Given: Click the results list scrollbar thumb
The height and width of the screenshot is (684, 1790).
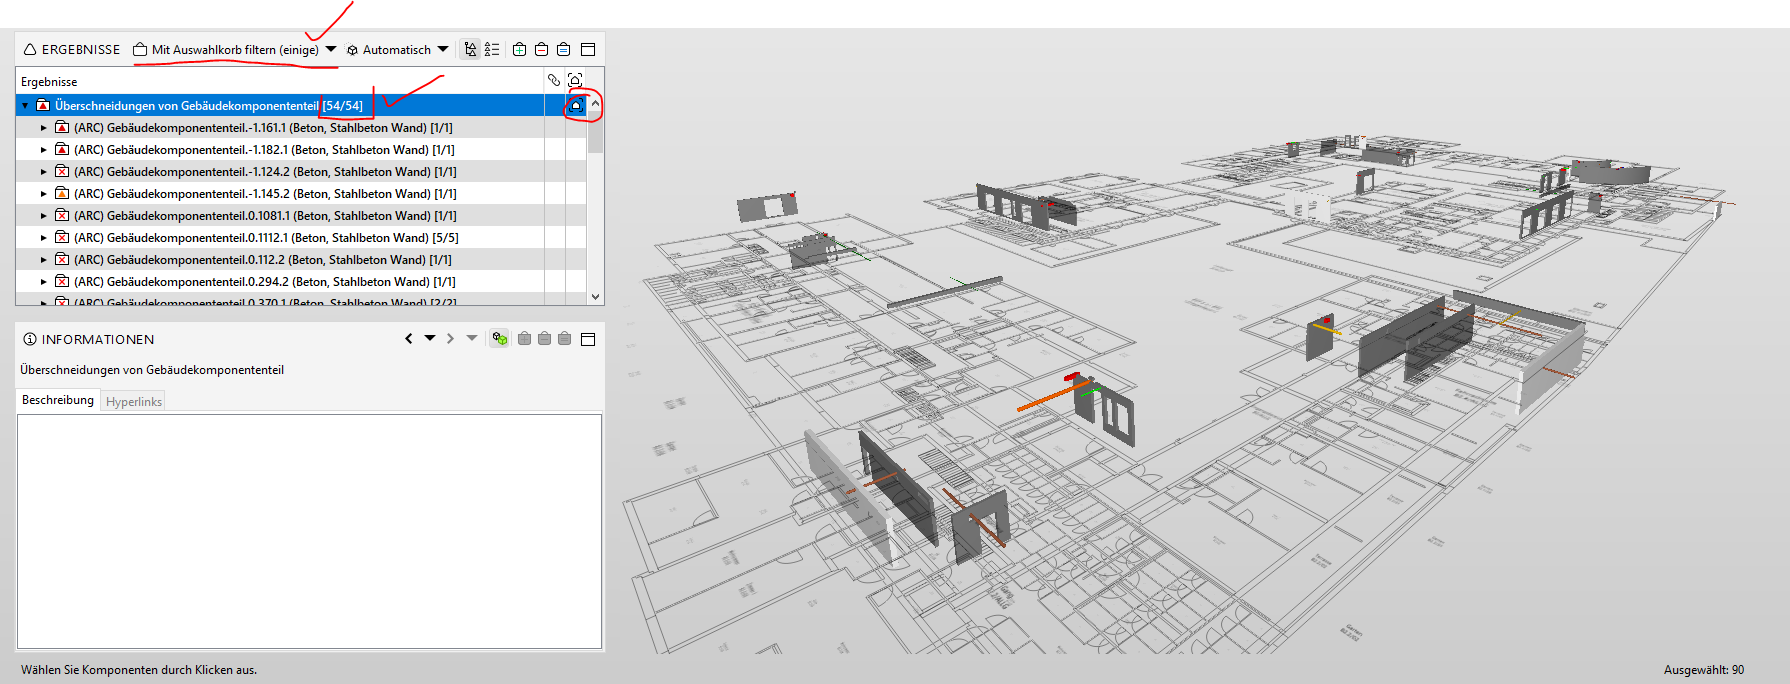Looking at the screenshot, I should point(595,132).
